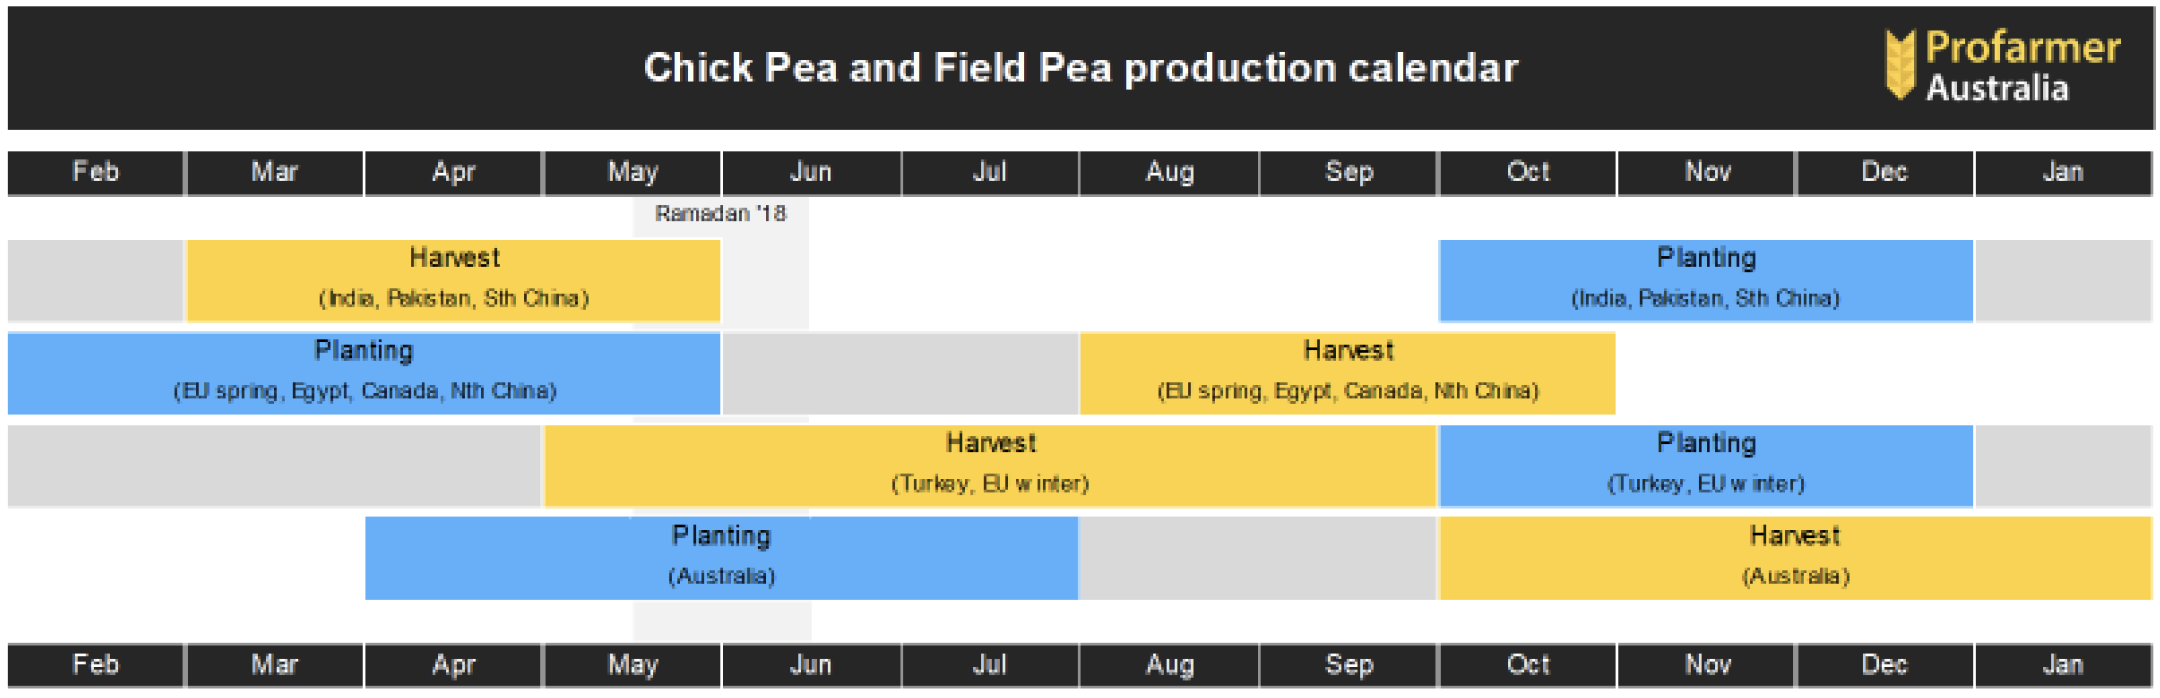
Task: Select the Planting Australia blue bar
Action: click(721, 558)
